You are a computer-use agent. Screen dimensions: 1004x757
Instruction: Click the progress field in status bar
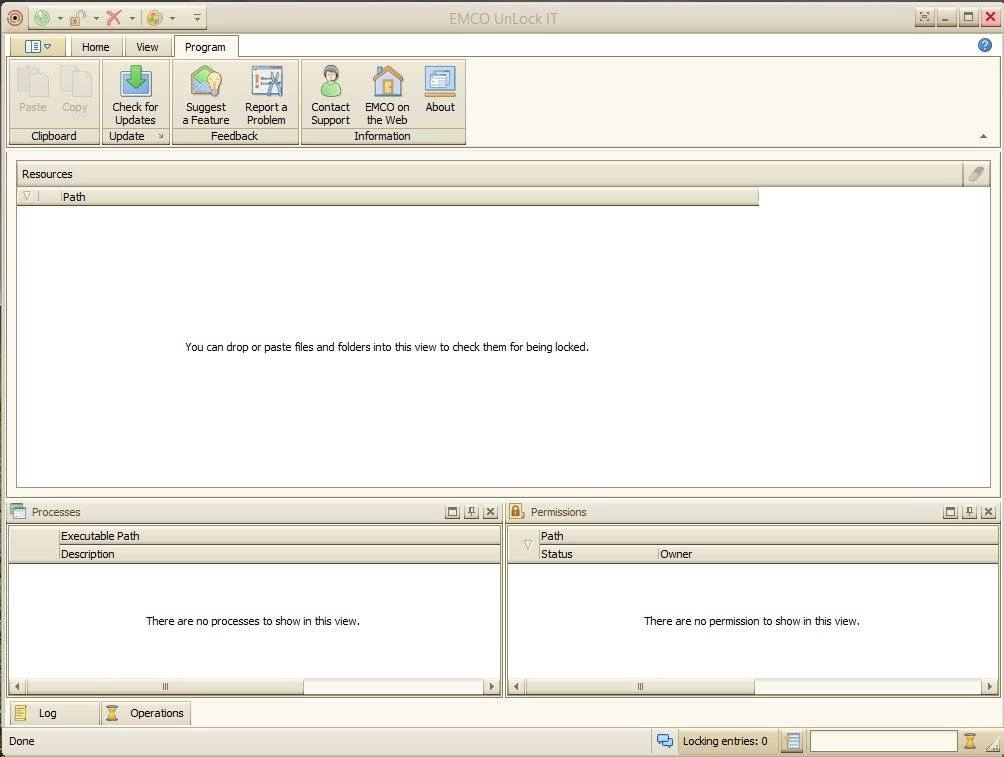point(883,741)
